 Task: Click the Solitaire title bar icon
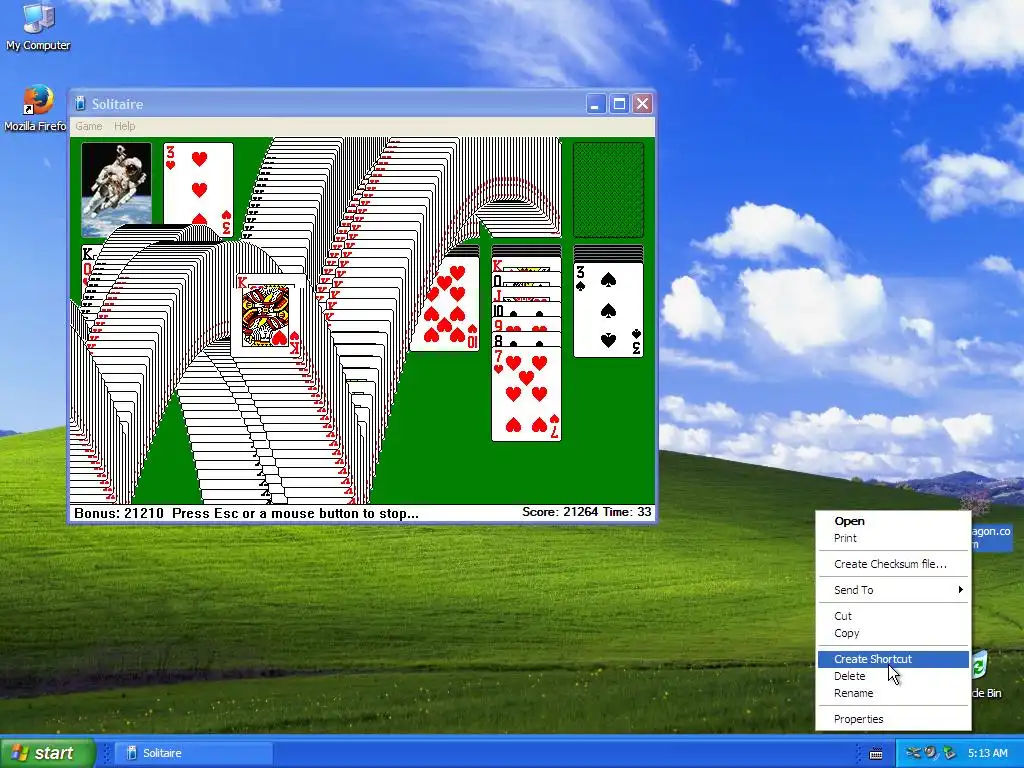pos(80,104)
